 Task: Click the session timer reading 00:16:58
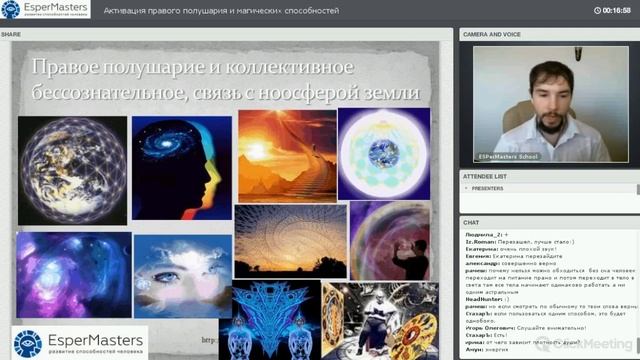click(x=616, y=11)
